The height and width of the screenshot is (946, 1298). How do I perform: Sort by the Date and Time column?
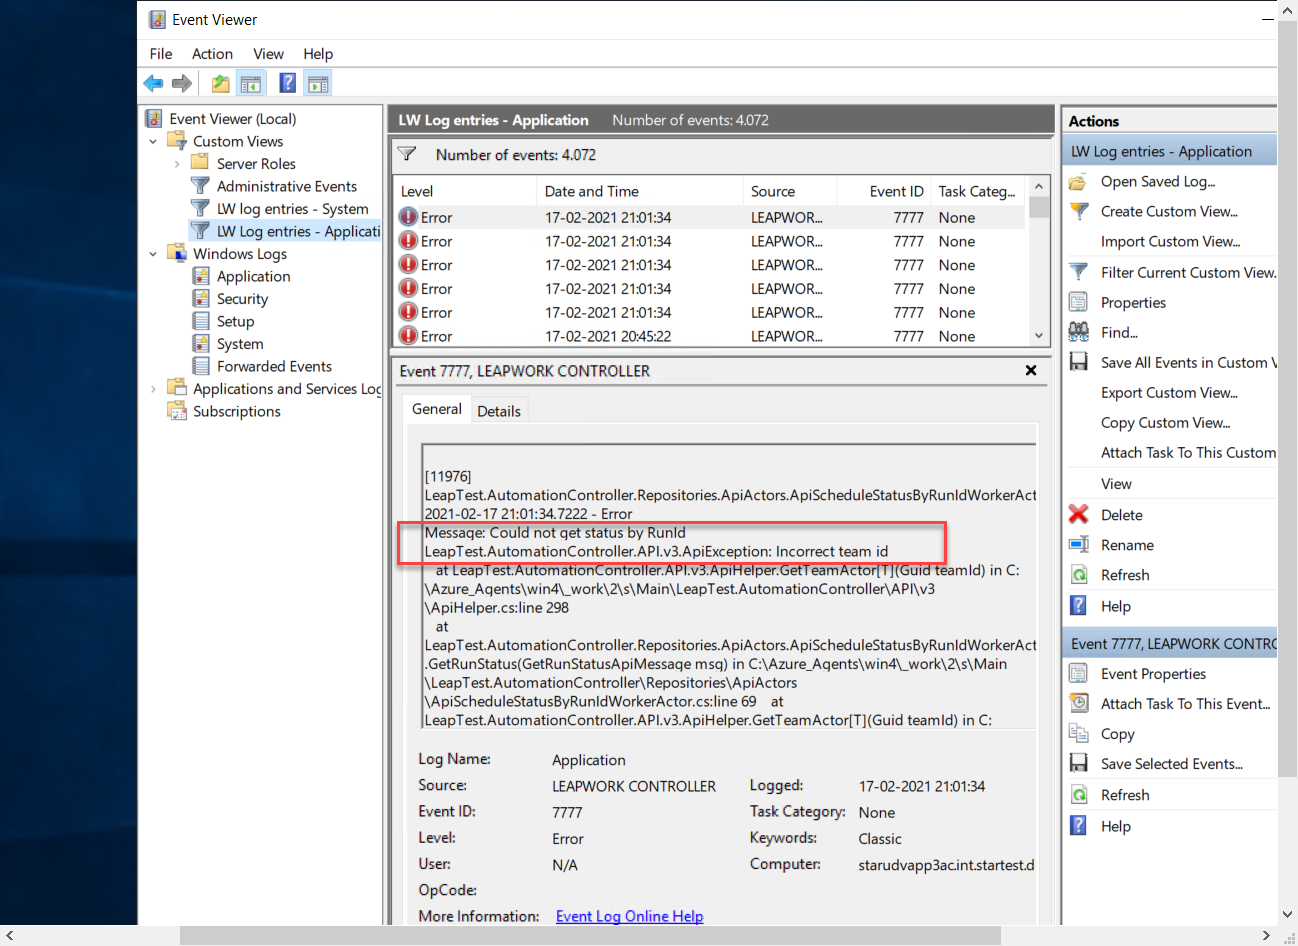[639, 191]
